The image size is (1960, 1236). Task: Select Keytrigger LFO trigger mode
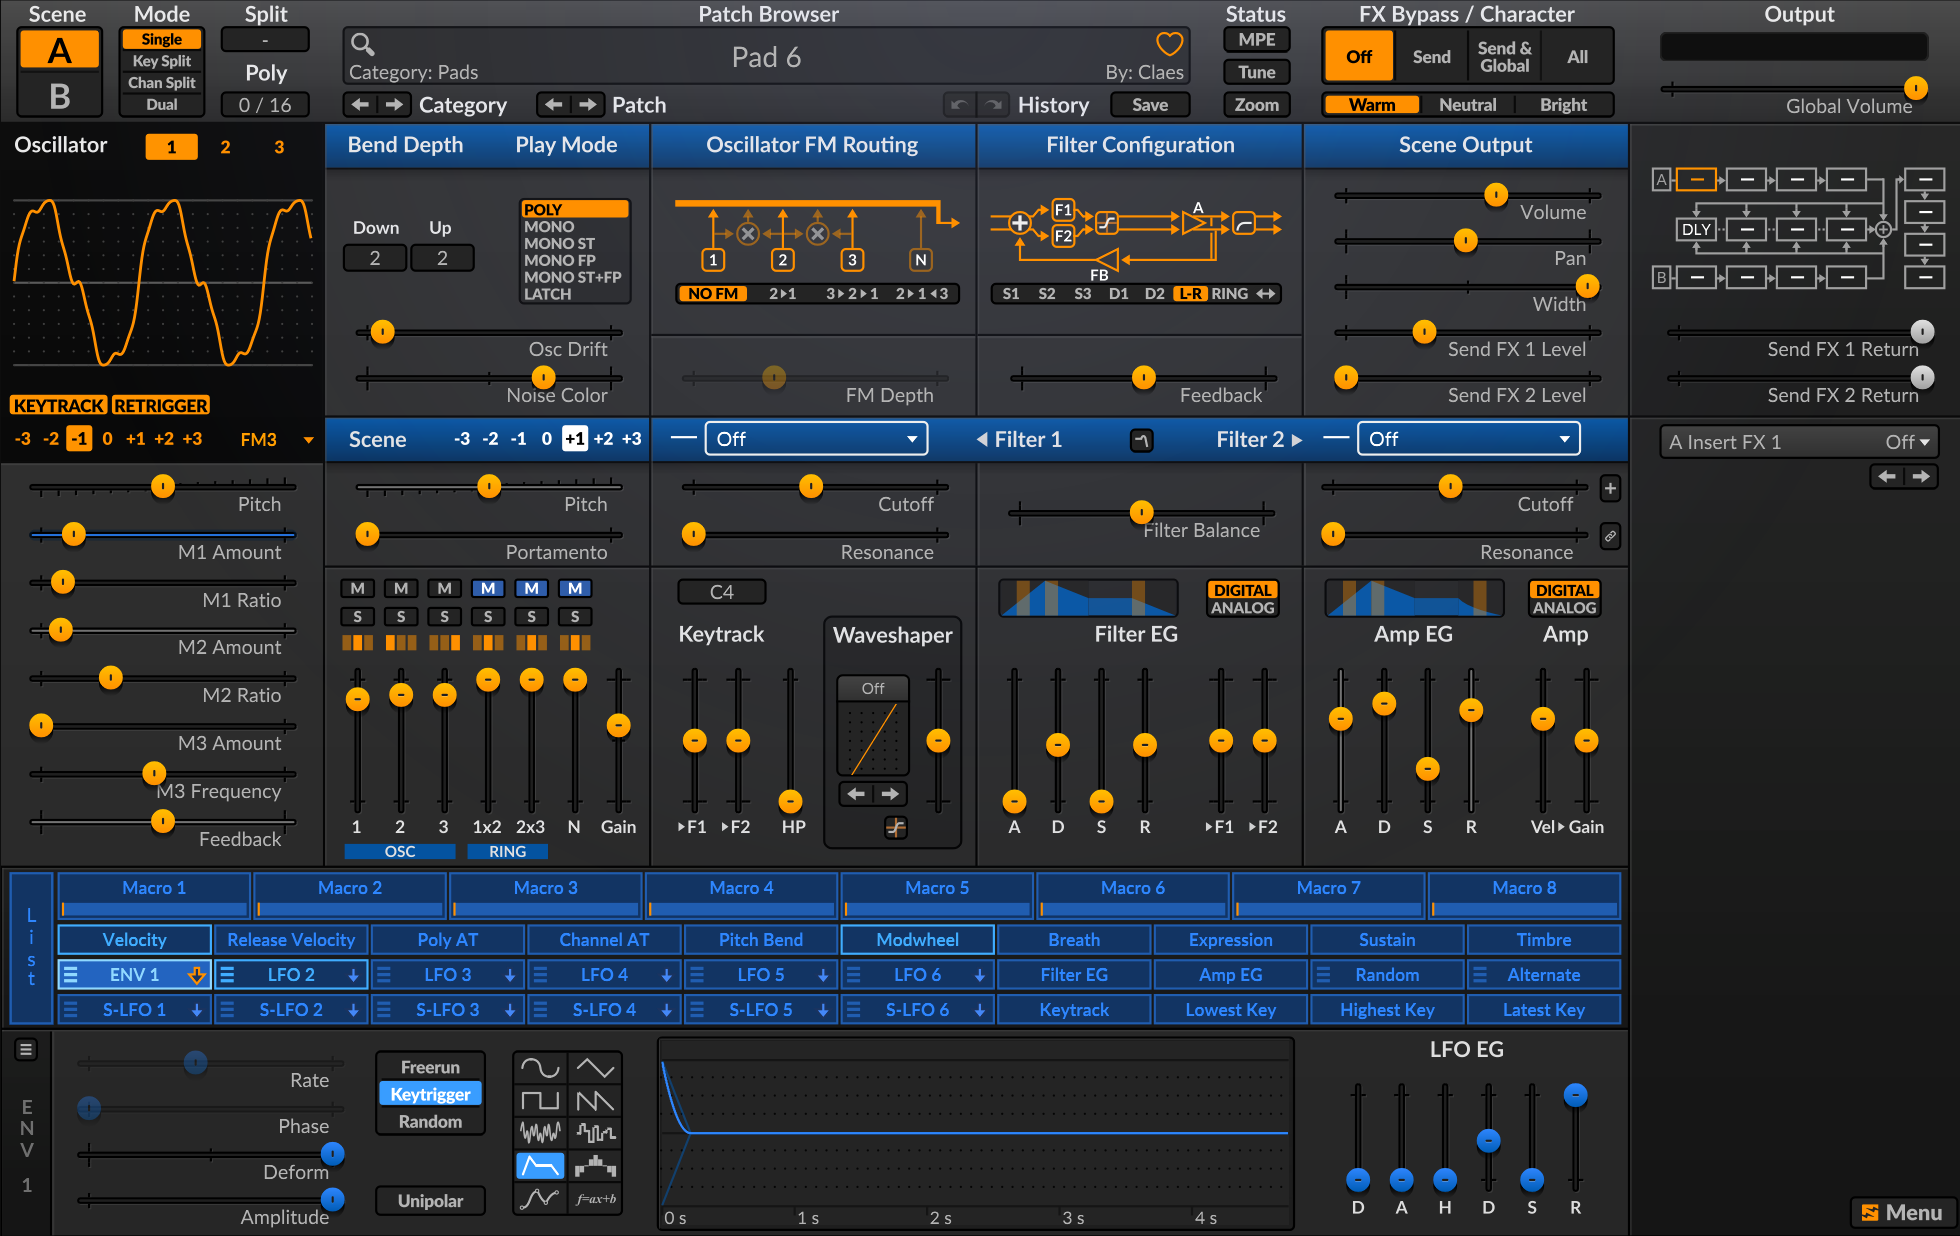(x=430, y=1094)
